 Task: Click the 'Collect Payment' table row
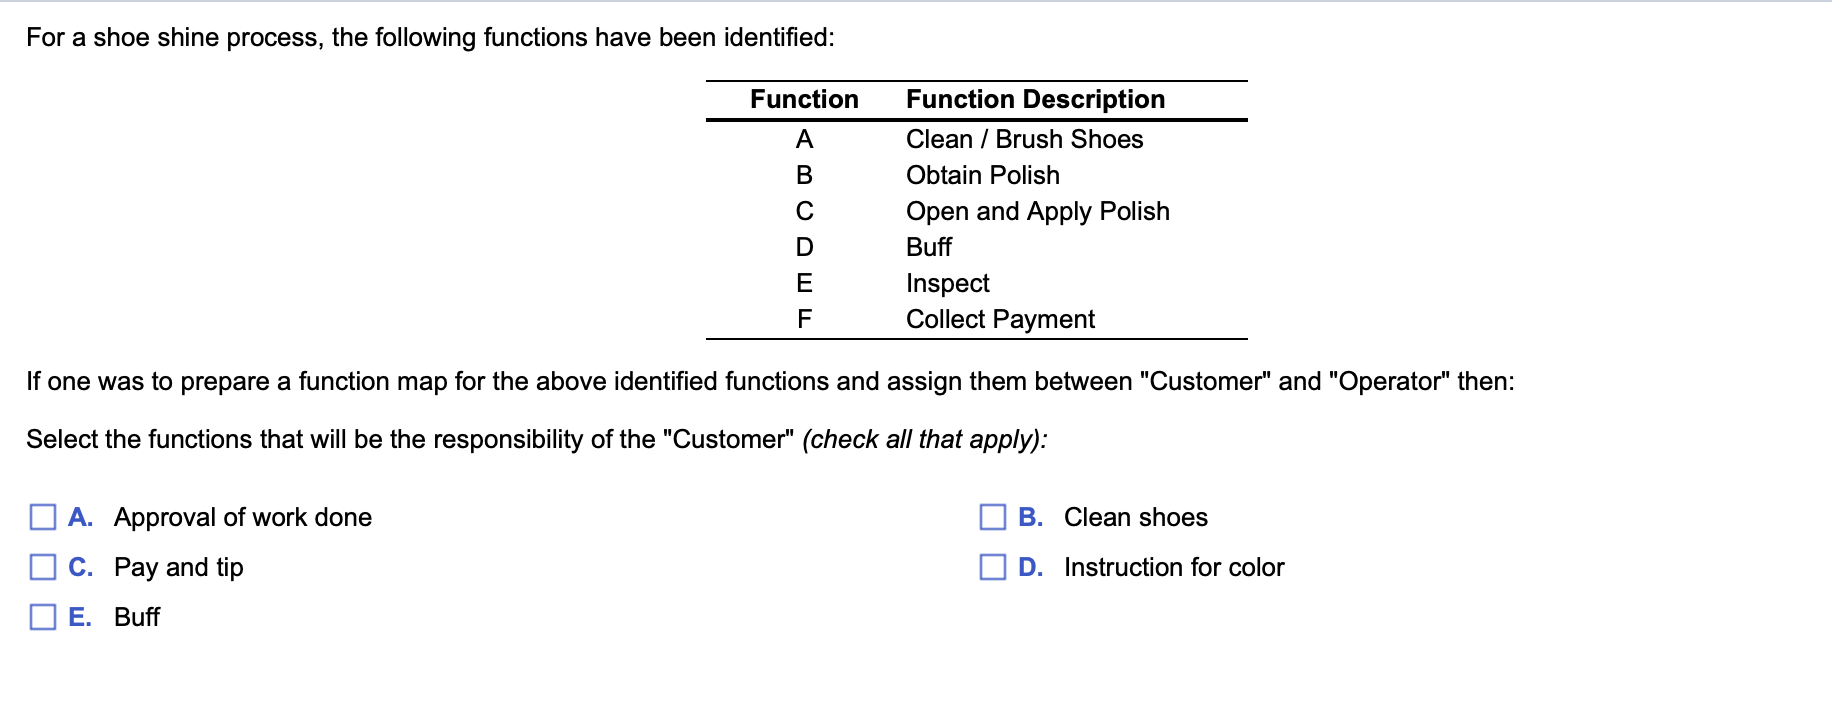point(999,319)
